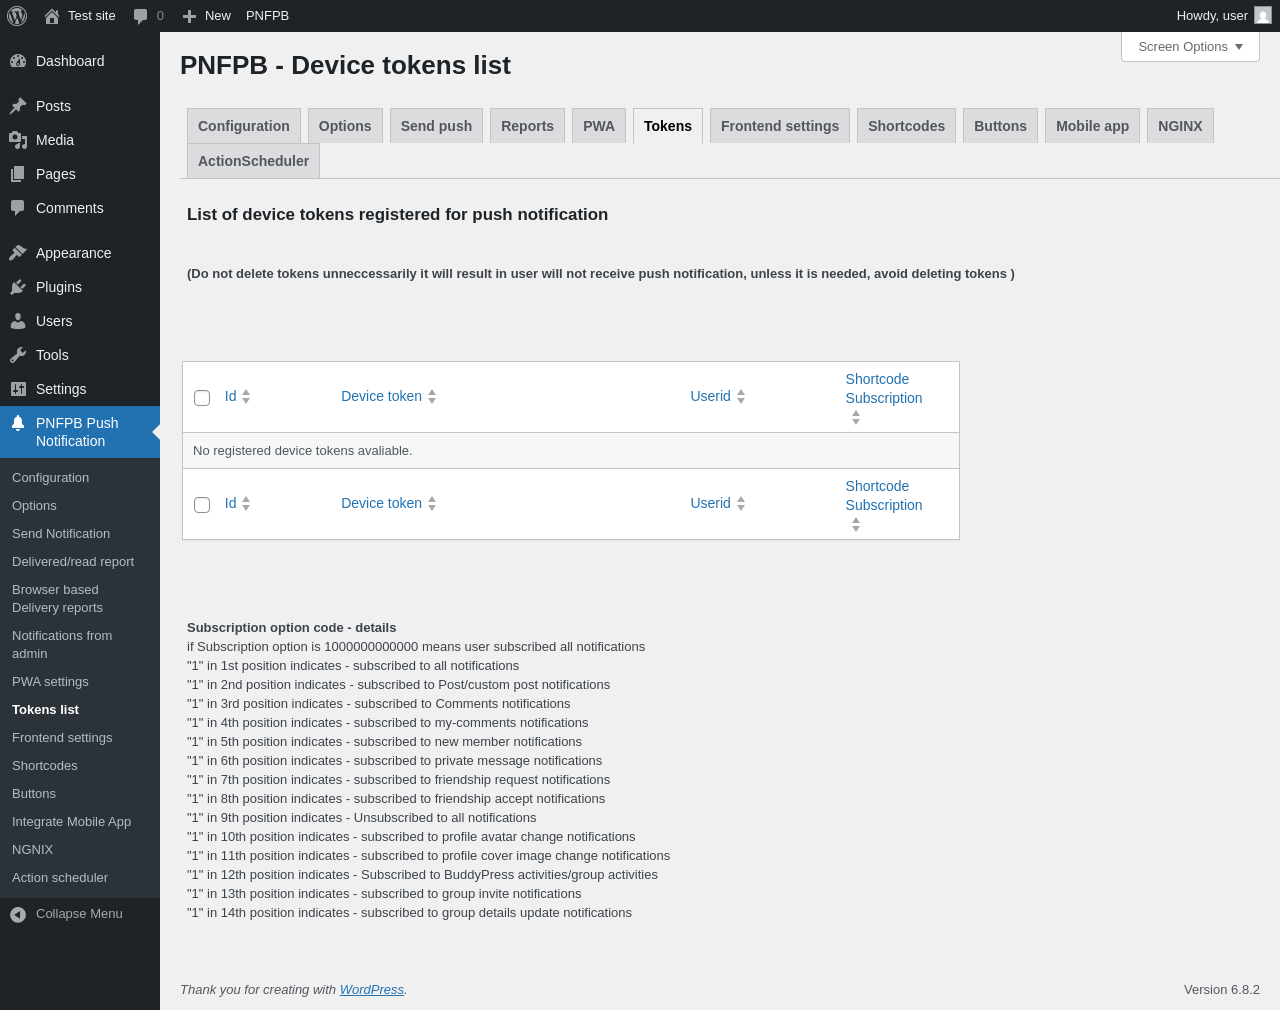The width and height of the screenshot is (1280, 1010).
Task: Switch to the Send push tab
Action: point(436,126)
